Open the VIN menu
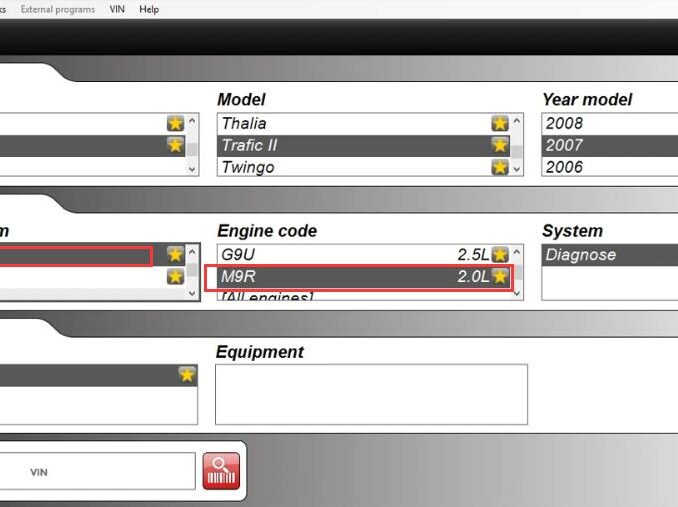This screenshot has height=507, width=678. coord(117,9)
